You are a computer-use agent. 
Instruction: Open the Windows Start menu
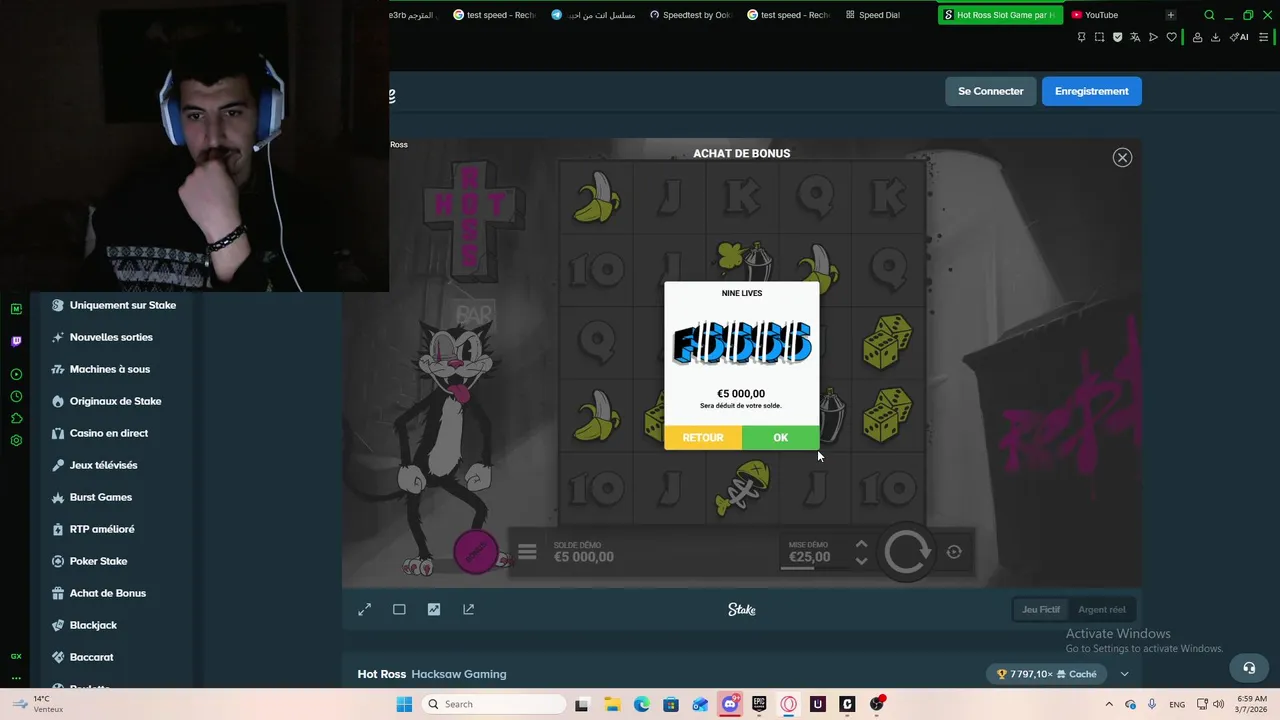[x=404, y=704]
